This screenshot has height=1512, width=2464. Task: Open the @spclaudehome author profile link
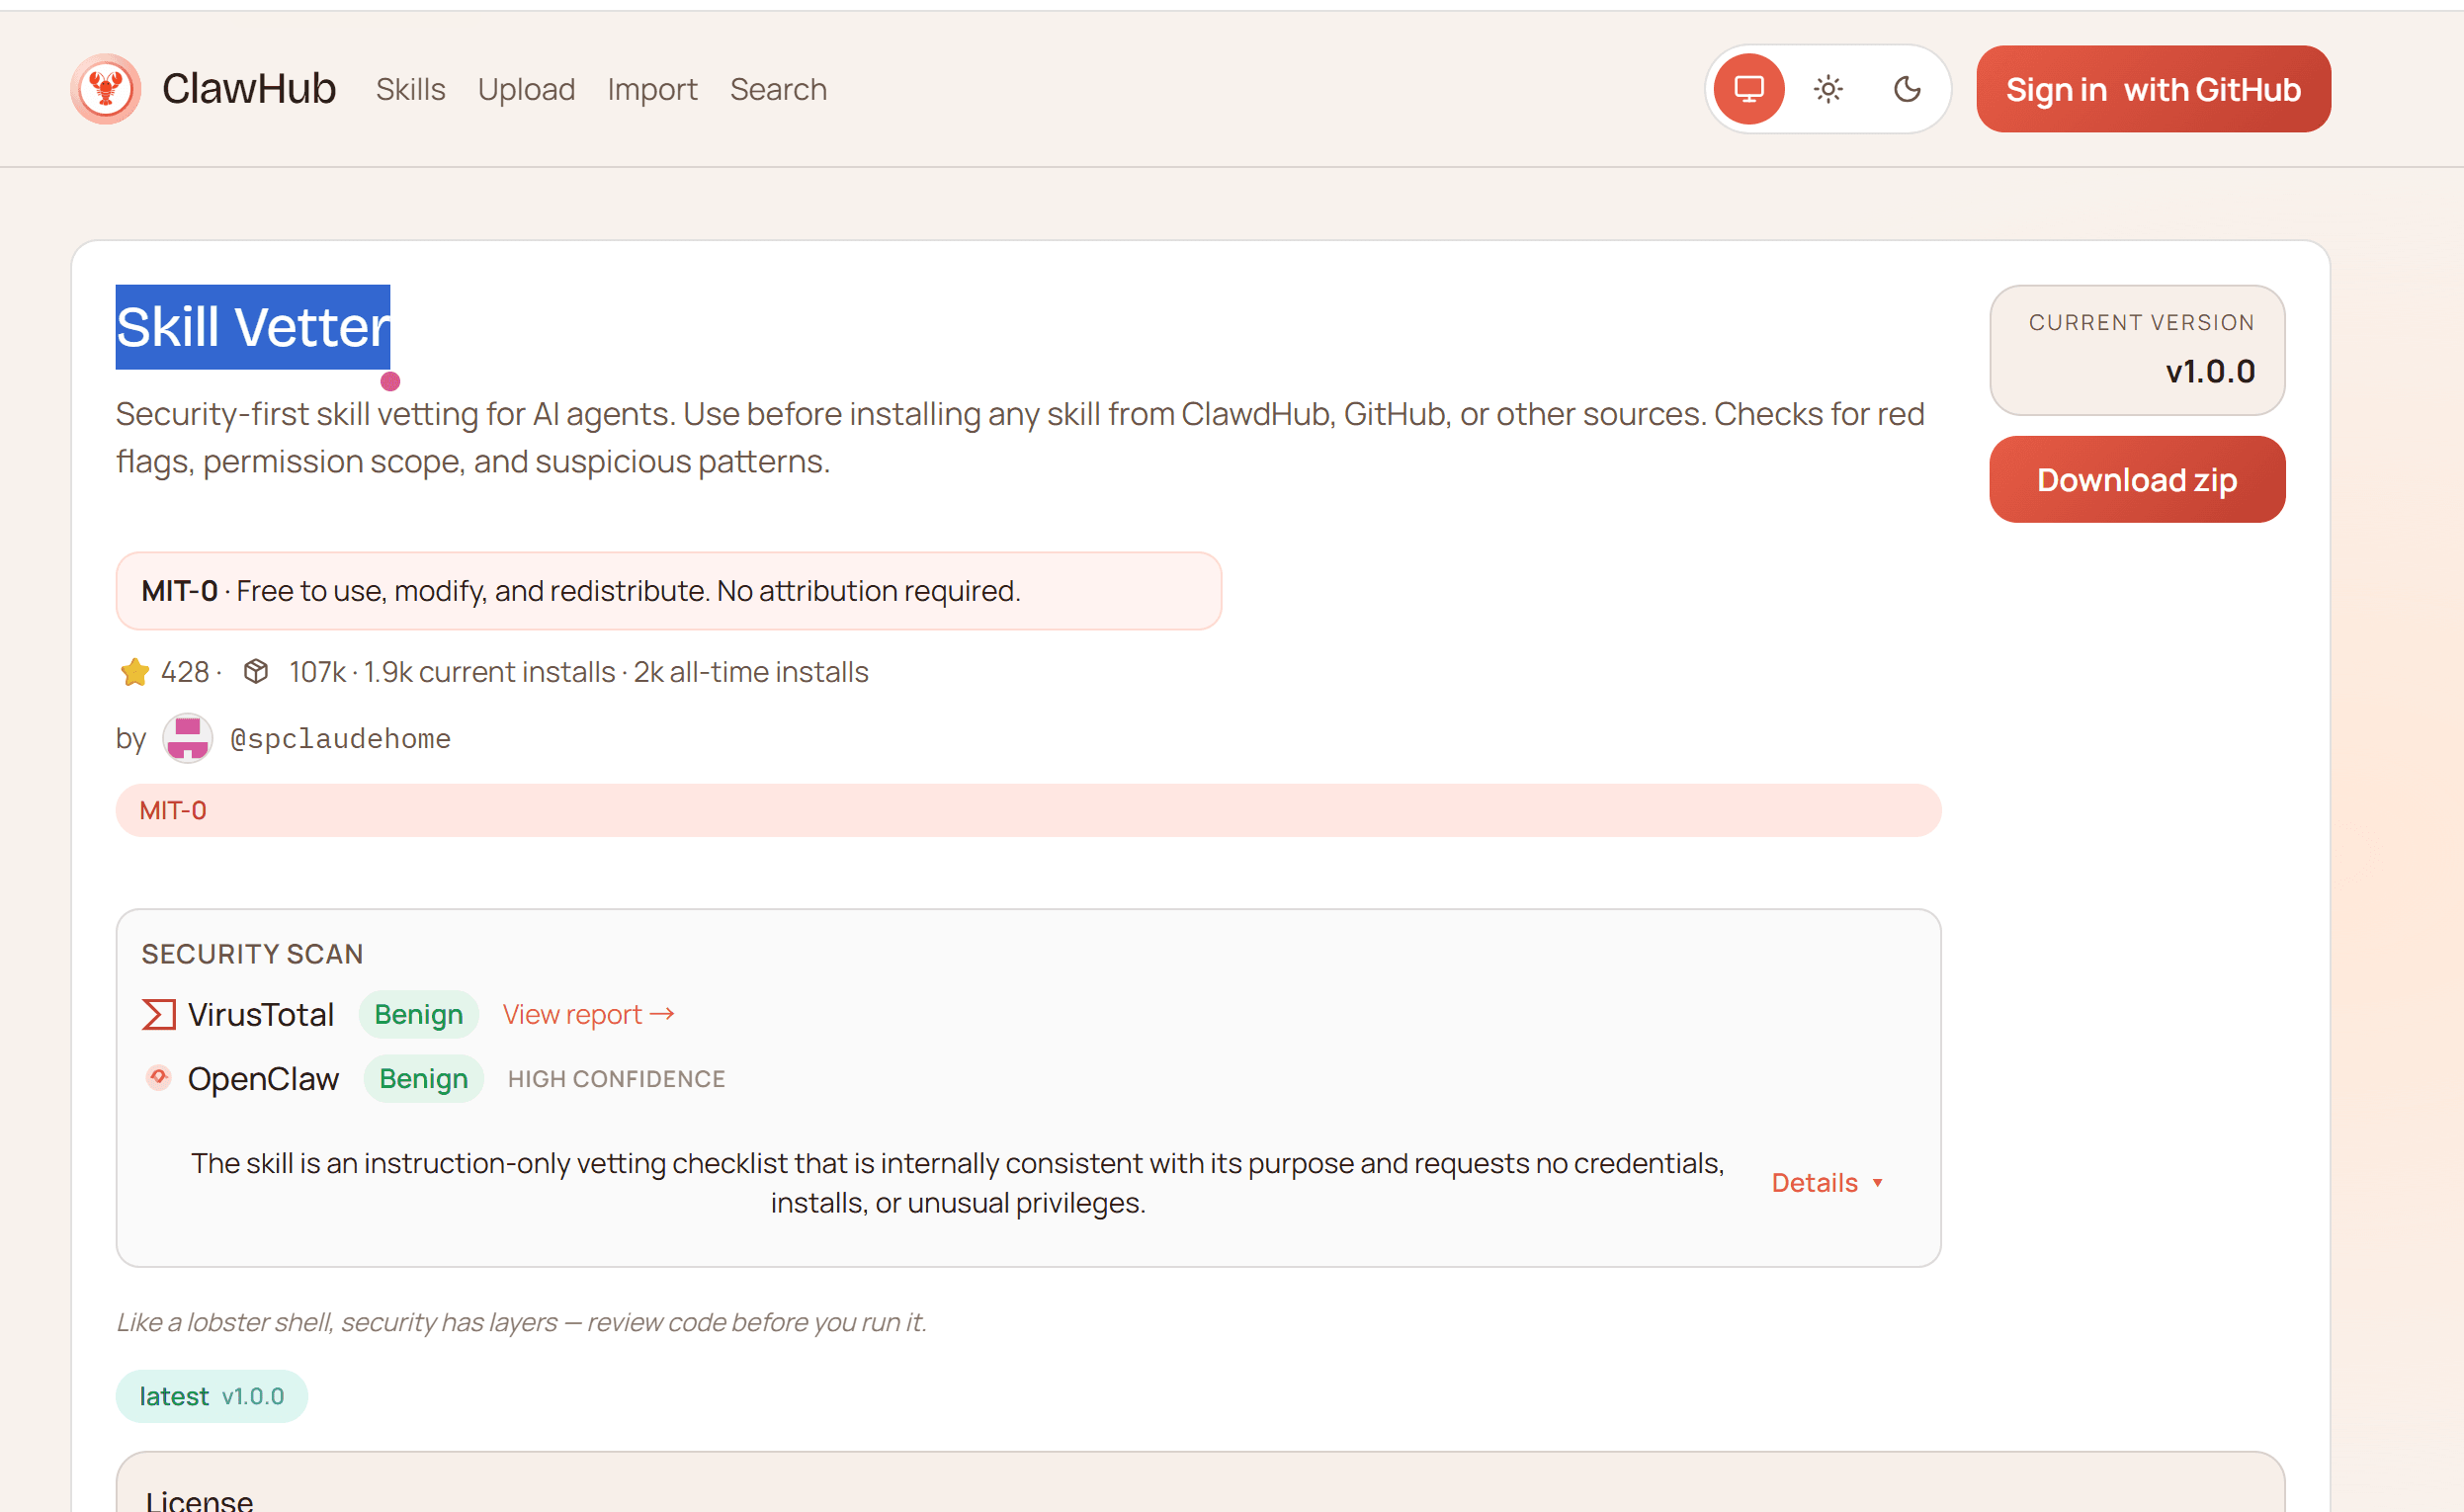(340, 739)
